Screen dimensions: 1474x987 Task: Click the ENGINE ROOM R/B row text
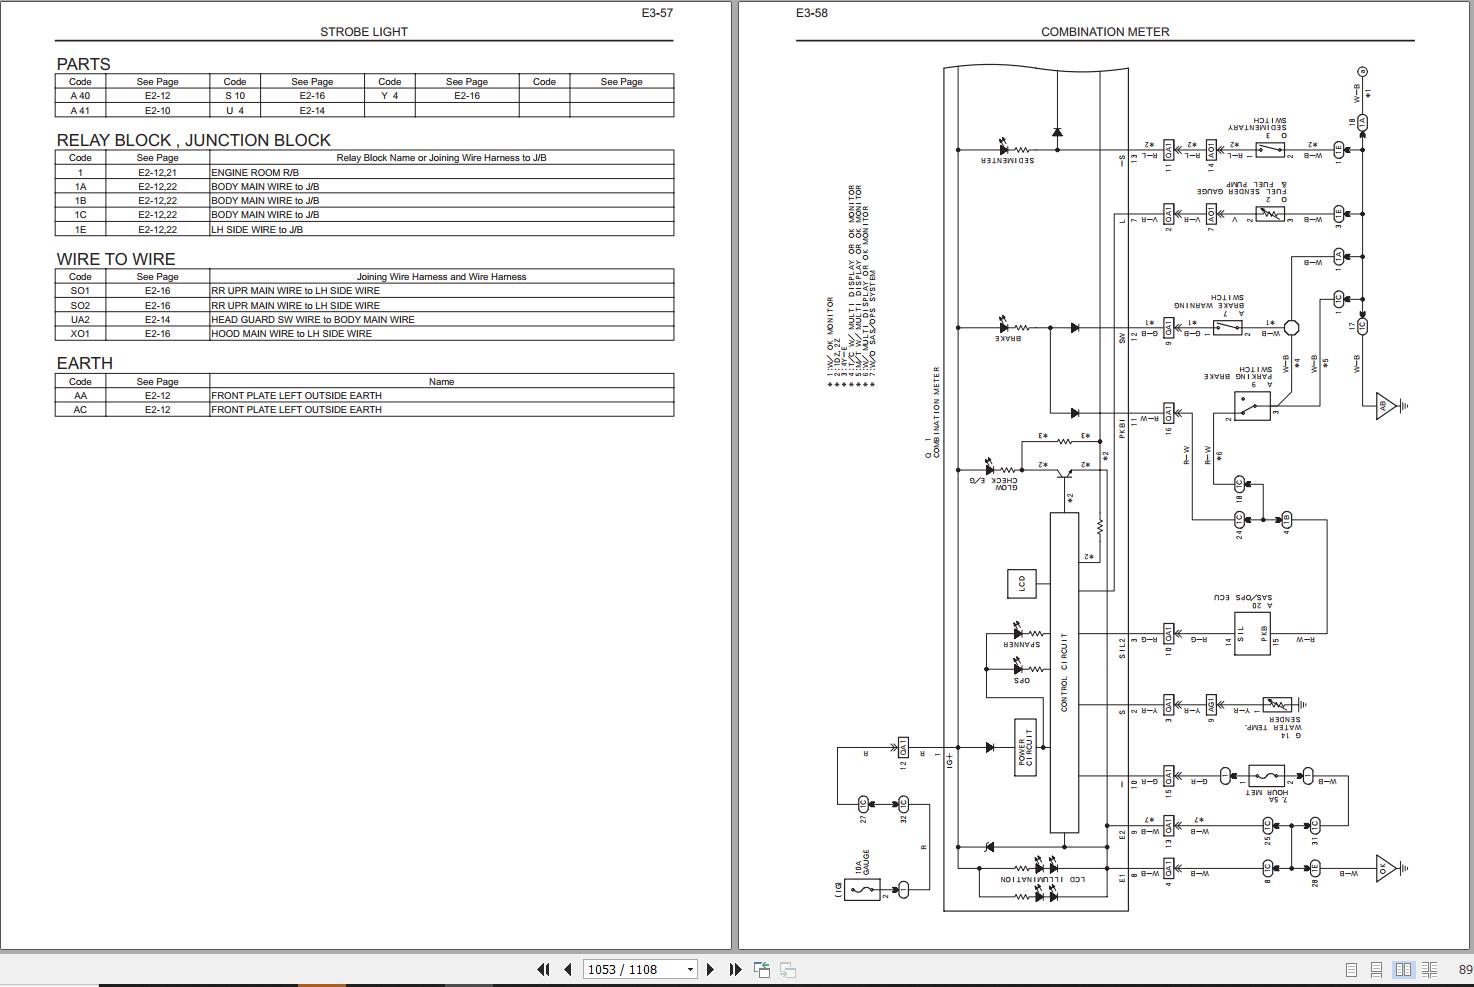click(x=255, y=173)
